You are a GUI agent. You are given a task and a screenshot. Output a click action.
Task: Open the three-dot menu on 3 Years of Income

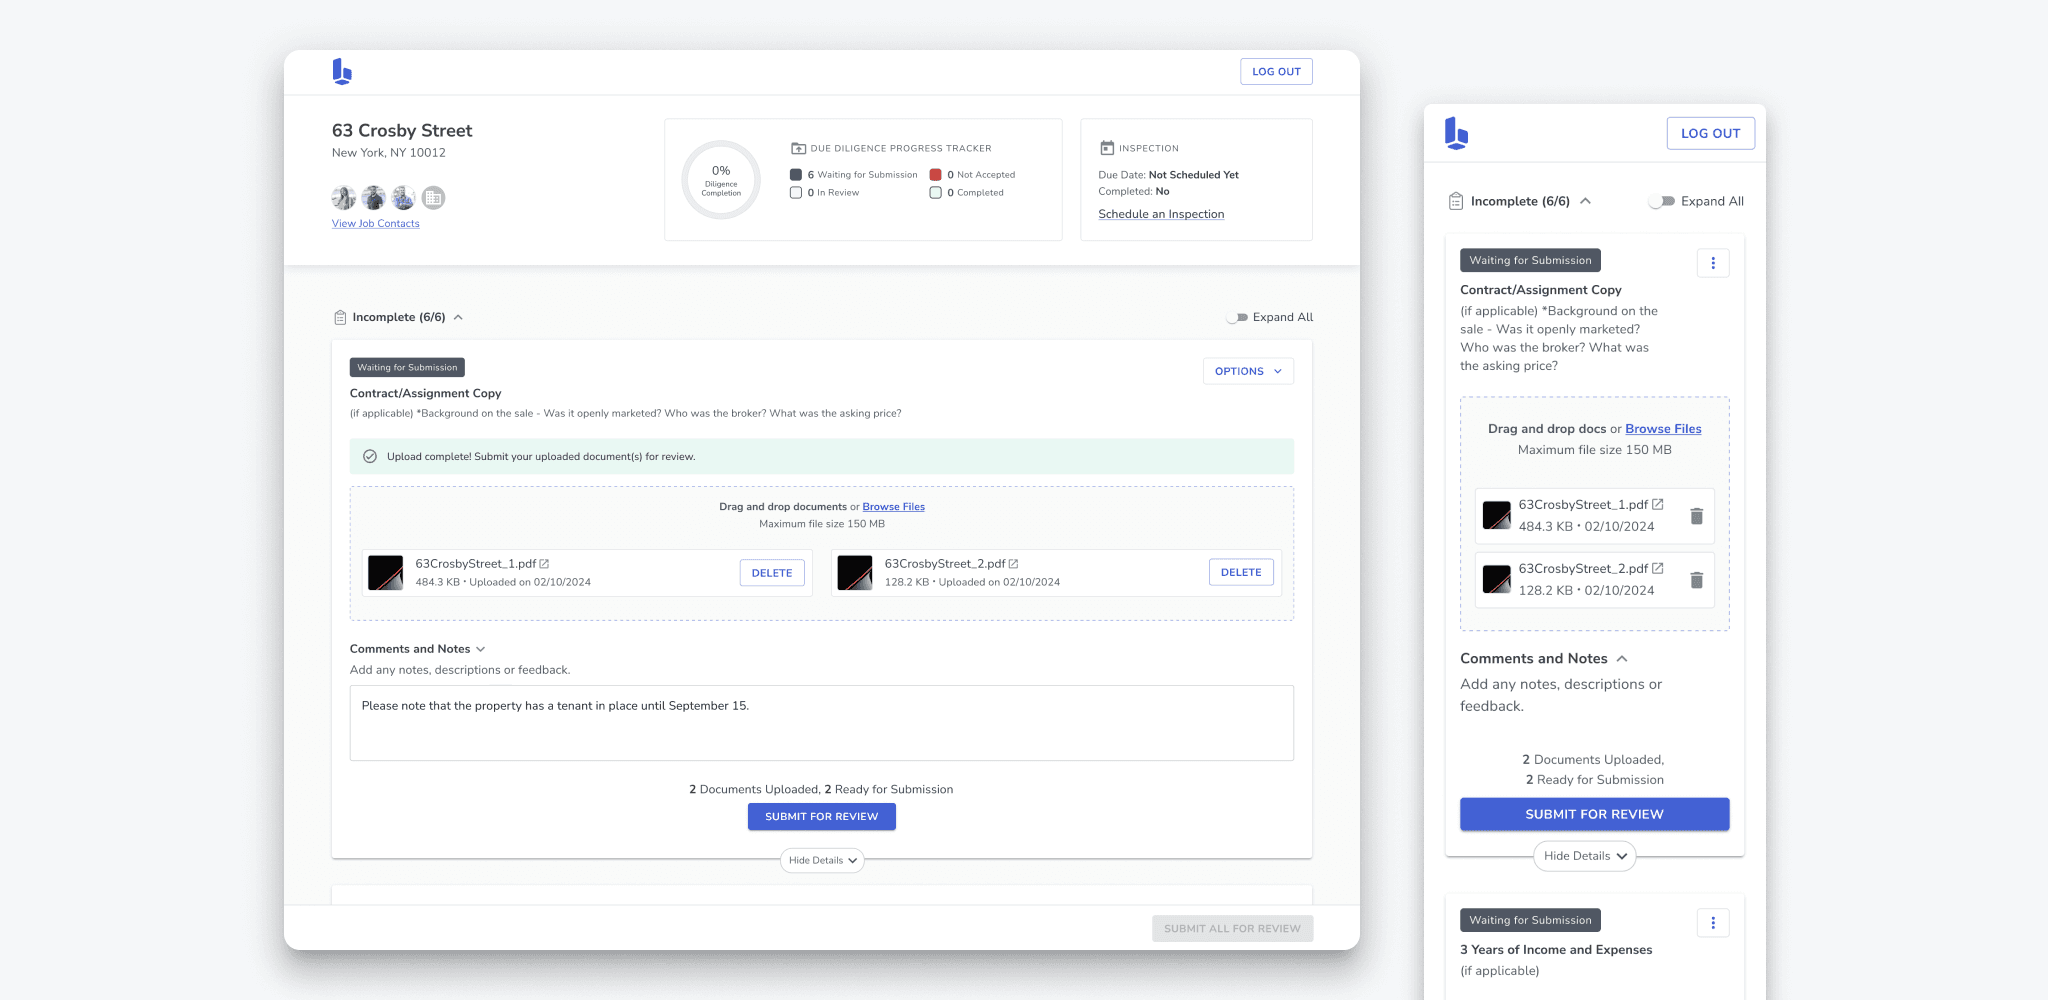(x=1713, y=922)
